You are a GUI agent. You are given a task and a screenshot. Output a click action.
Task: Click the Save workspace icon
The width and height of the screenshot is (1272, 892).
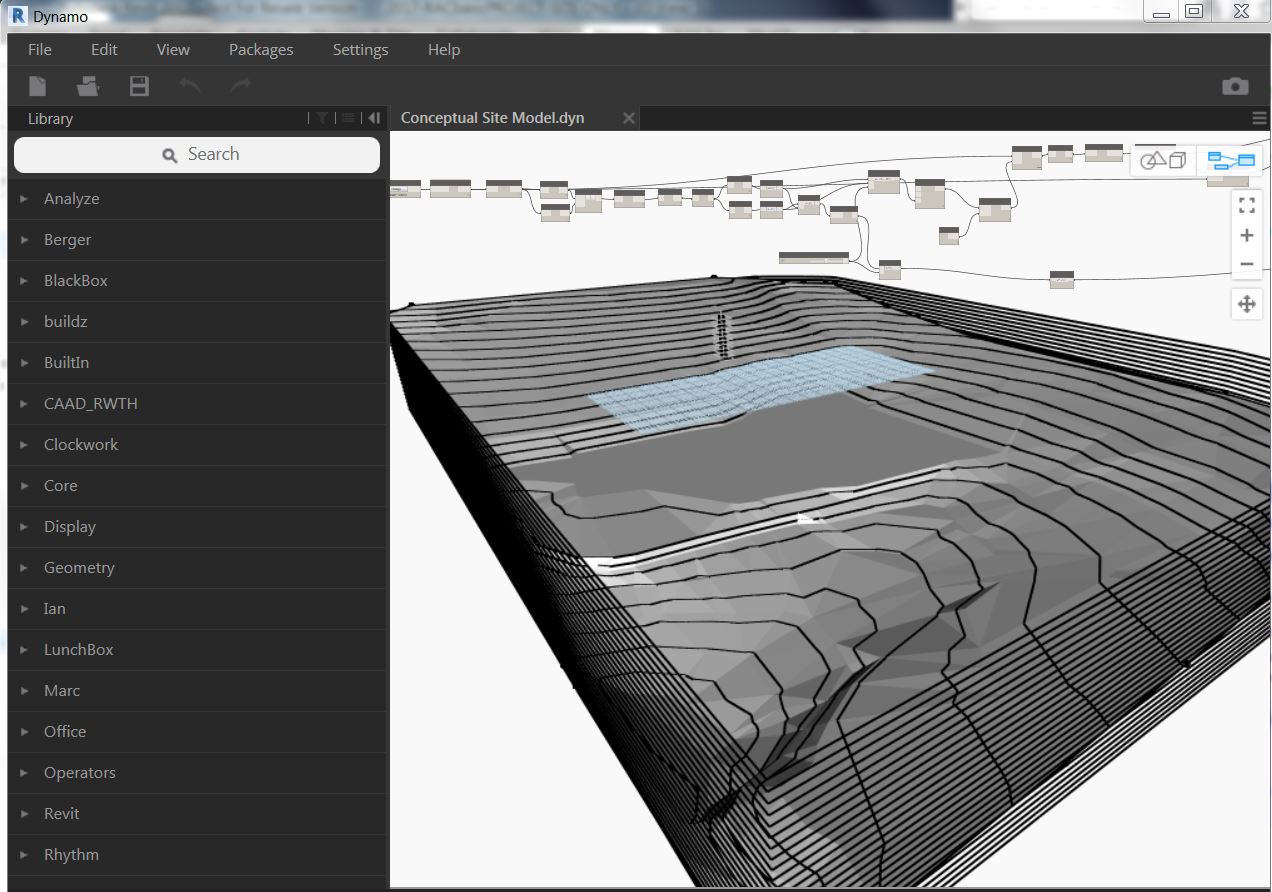(139, 86)
